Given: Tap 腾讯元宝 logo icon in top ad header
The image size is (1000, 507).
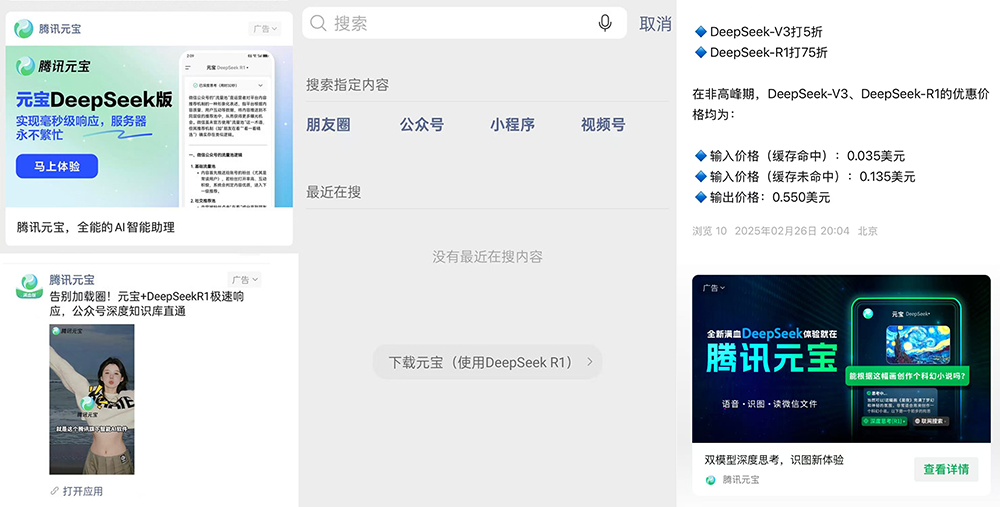Looking at the screenshot, I should pyautogui.click(x=24, y=29).
